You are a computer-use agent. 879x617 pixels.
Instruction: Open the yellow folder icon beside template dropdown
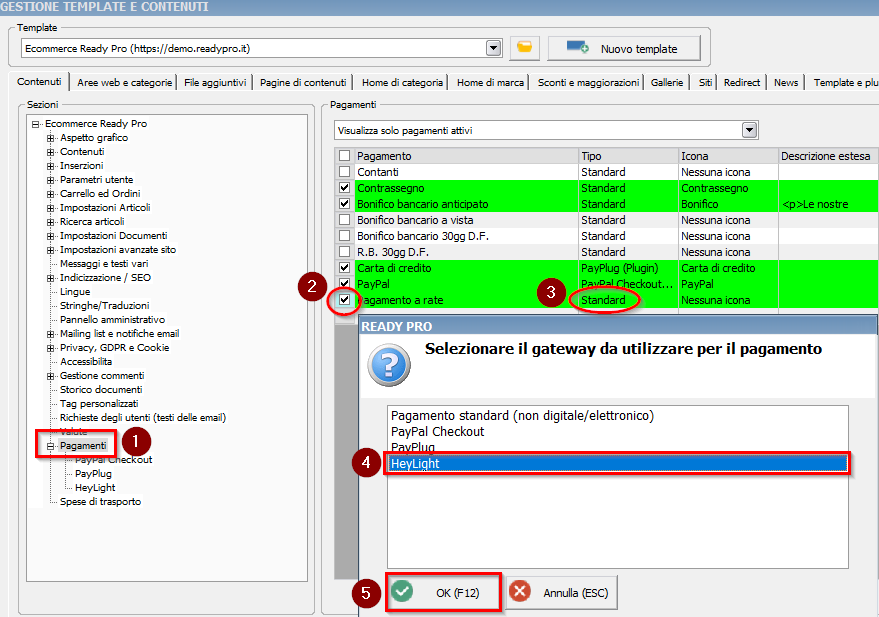525,48
